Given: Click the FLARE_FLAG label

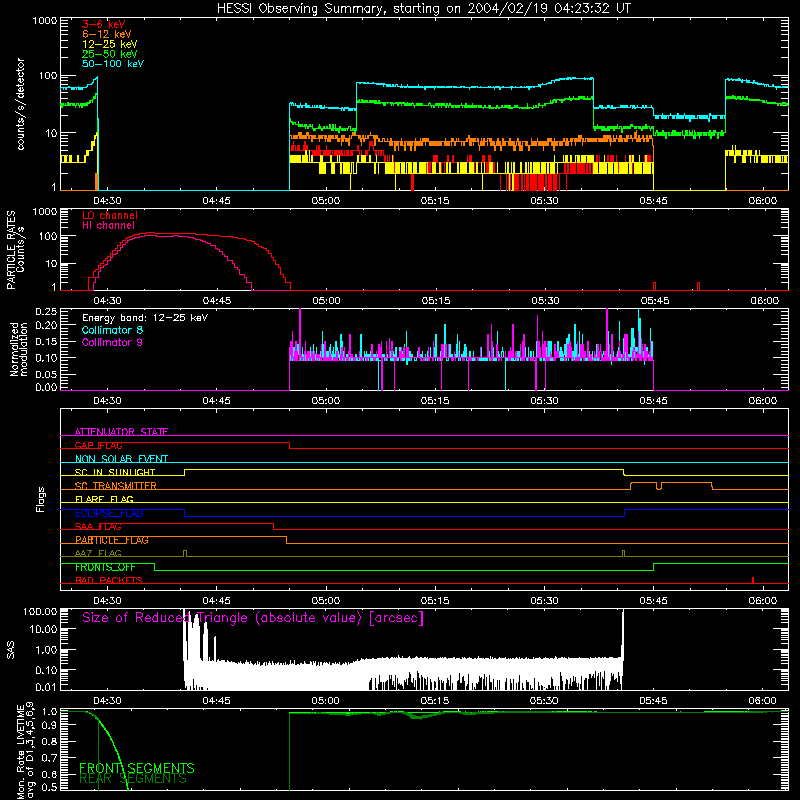Looking at the screenshot, I should [104, 499].
